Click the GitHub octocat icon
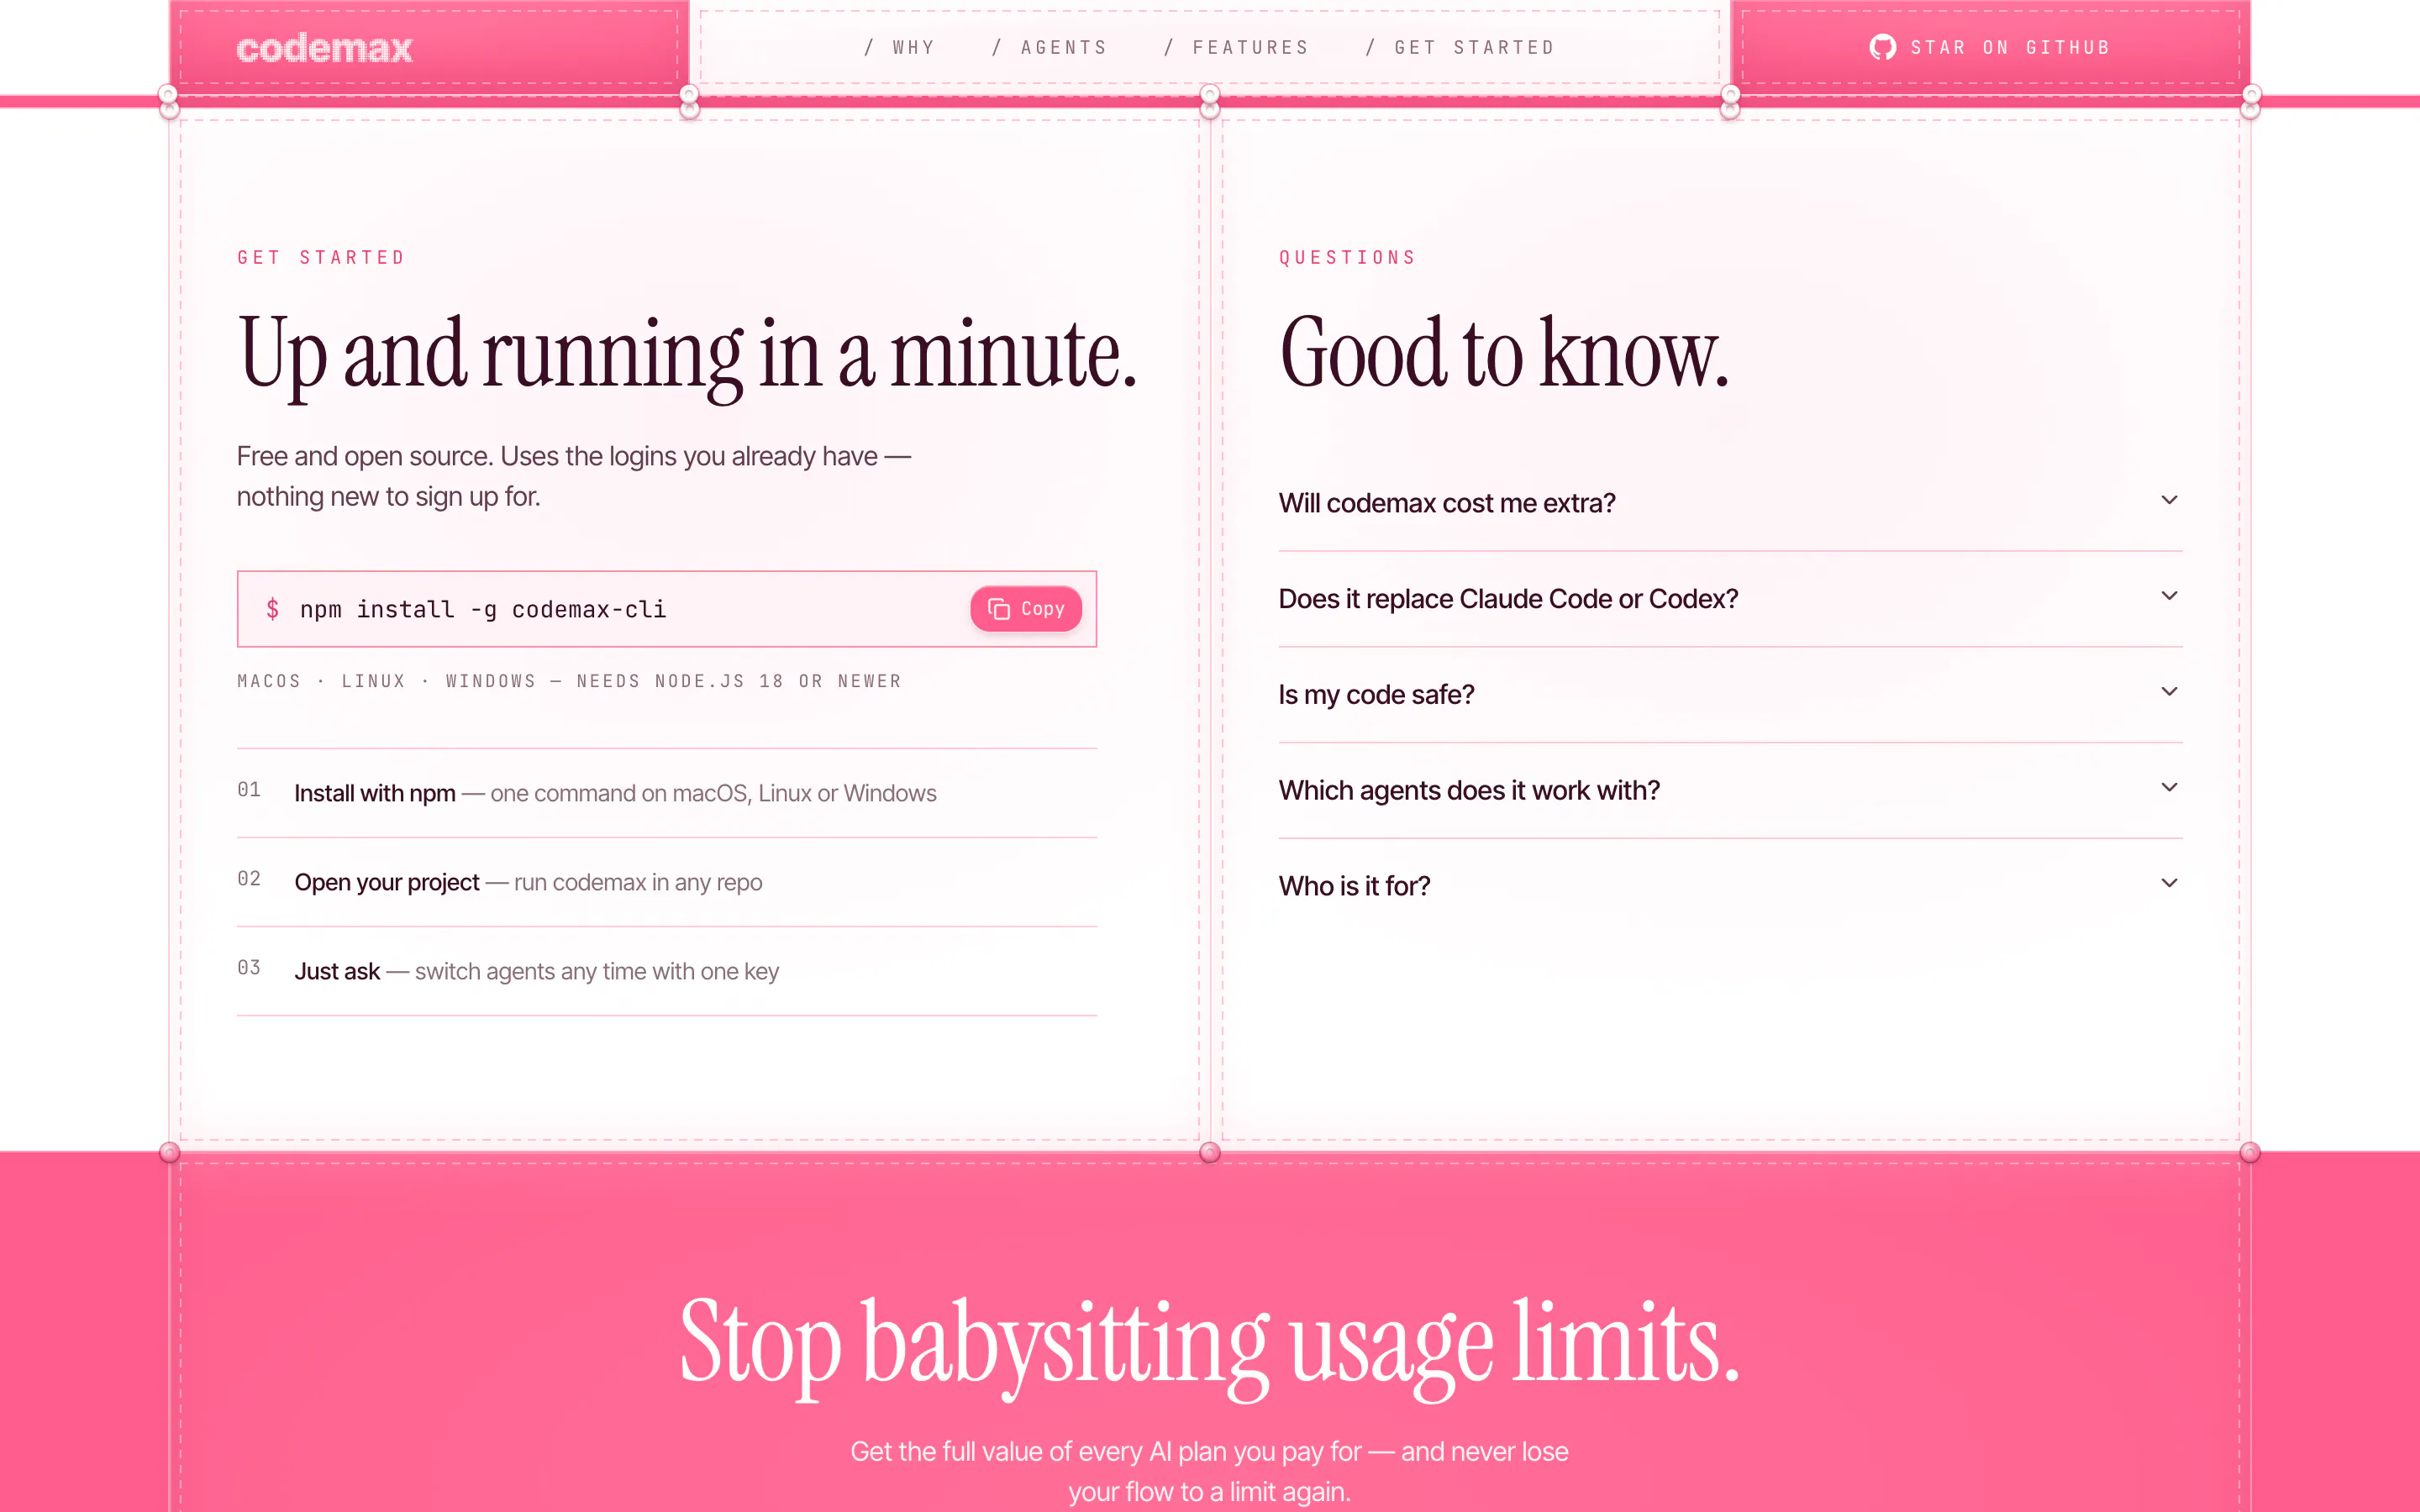The height and width of the screenshot is (1512, 2420). click(1882, 48)
